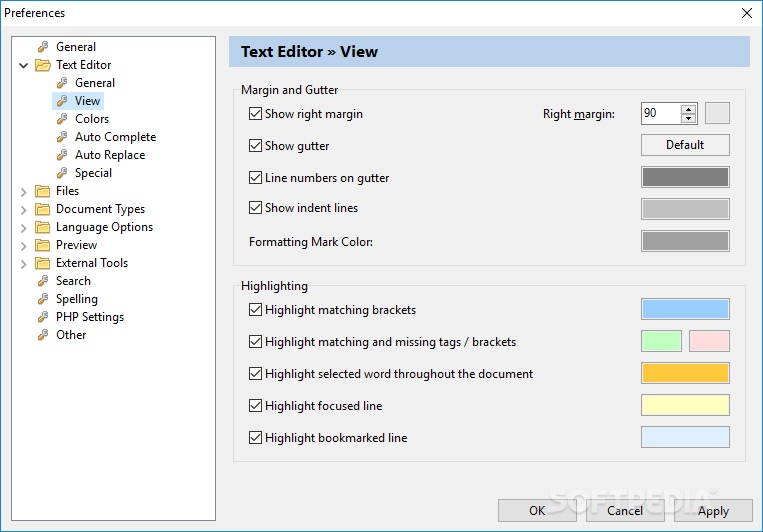This screenshot has height=532, width=763.
Task: Click the wrench icon beside Auto Replace
Action: pyautogui.click(x=62, y=155)
